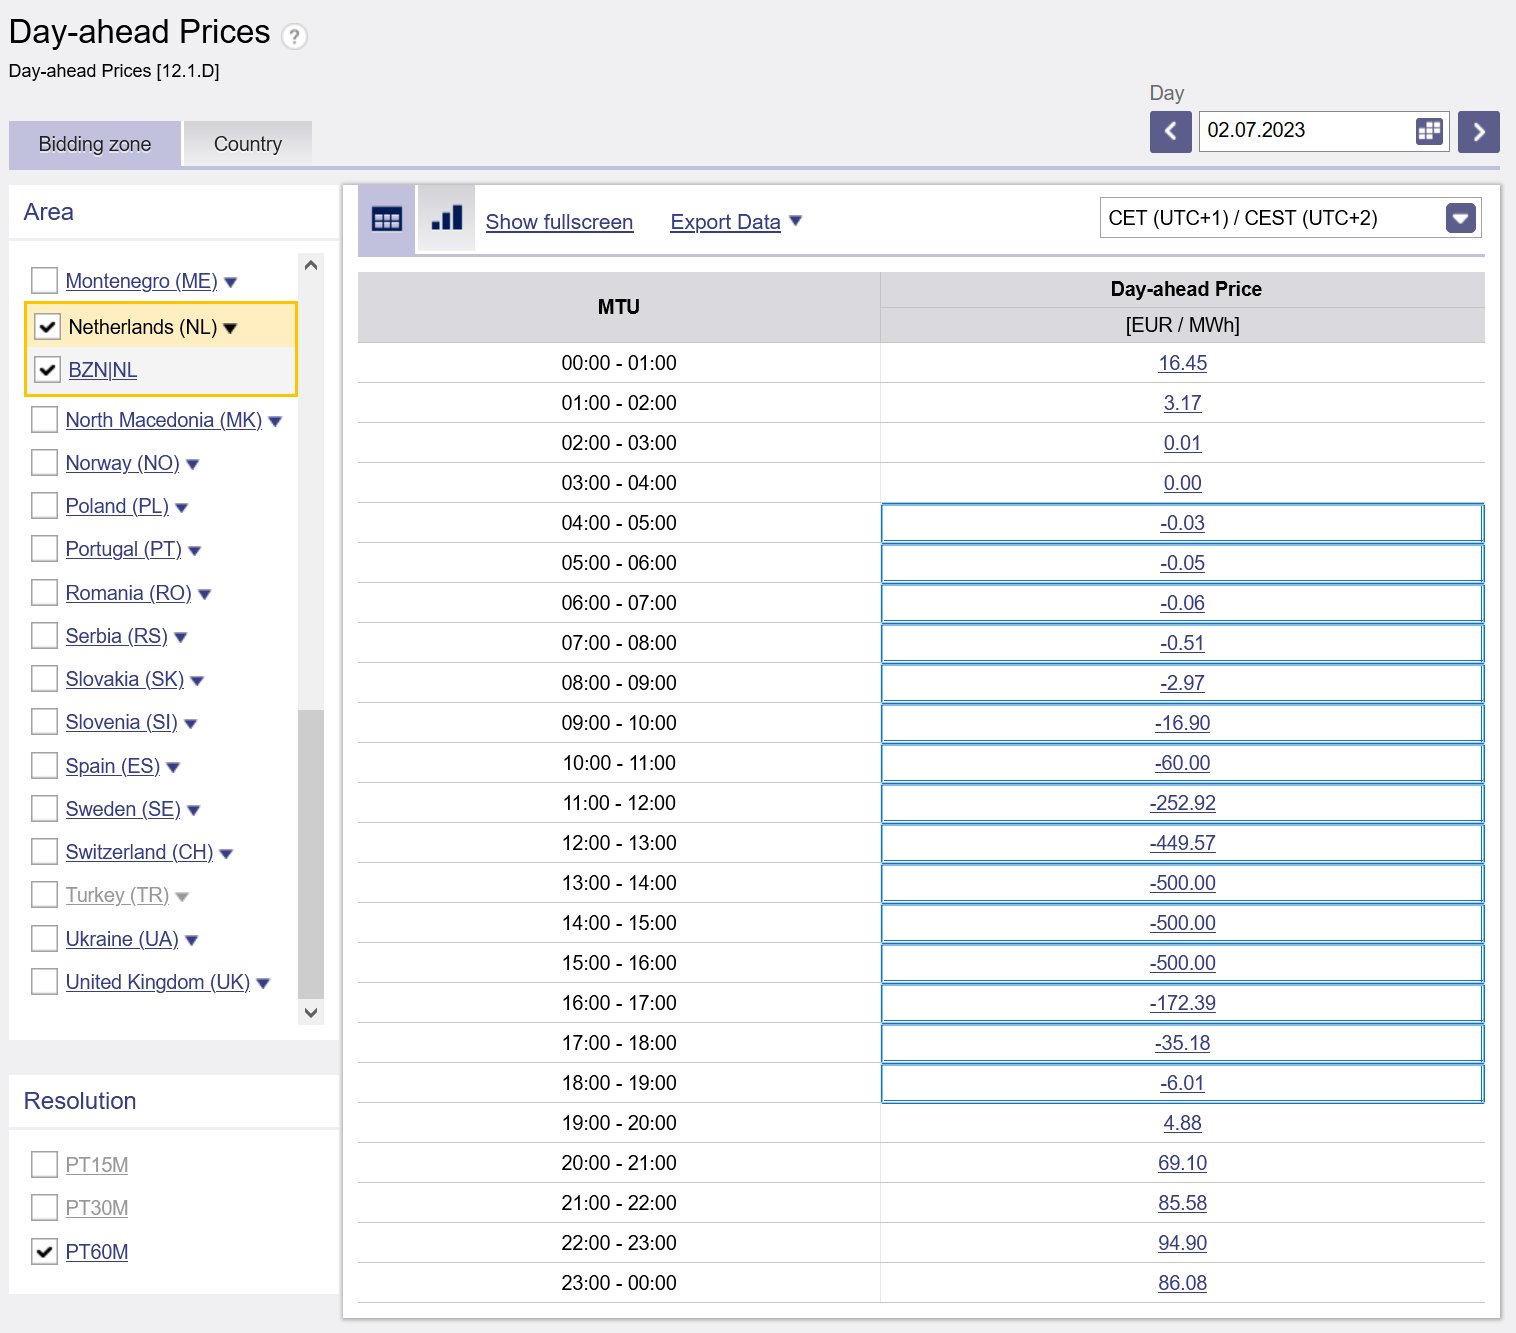Click the MTU column header
The width and height of the screenshot is (1516, 1333).
pos(619,307)
